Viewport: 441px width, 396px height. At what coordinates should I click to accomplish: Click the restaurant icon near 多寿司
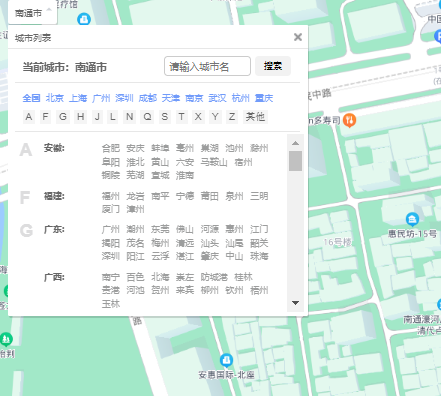tap(349, 120)
